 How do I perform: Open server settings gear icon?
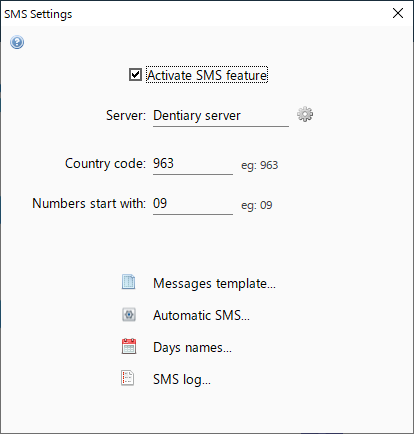(x=305, y=114)
